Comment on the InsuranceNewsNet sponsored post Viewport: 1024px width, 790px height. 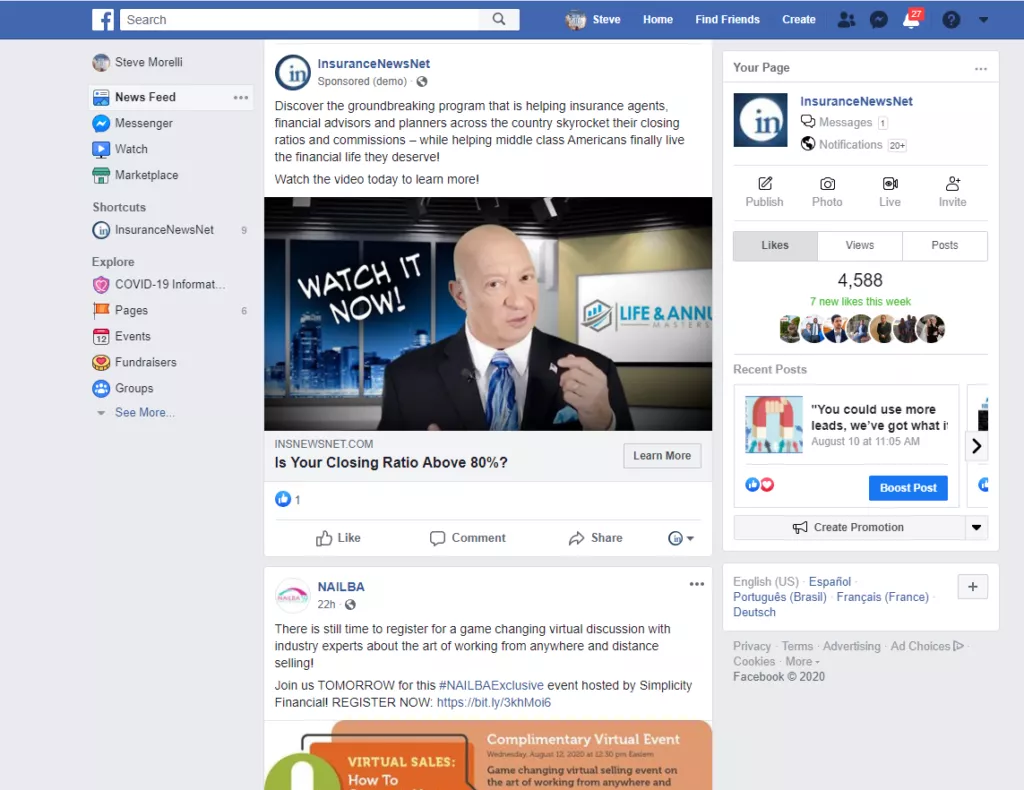[x=468, y=538]
